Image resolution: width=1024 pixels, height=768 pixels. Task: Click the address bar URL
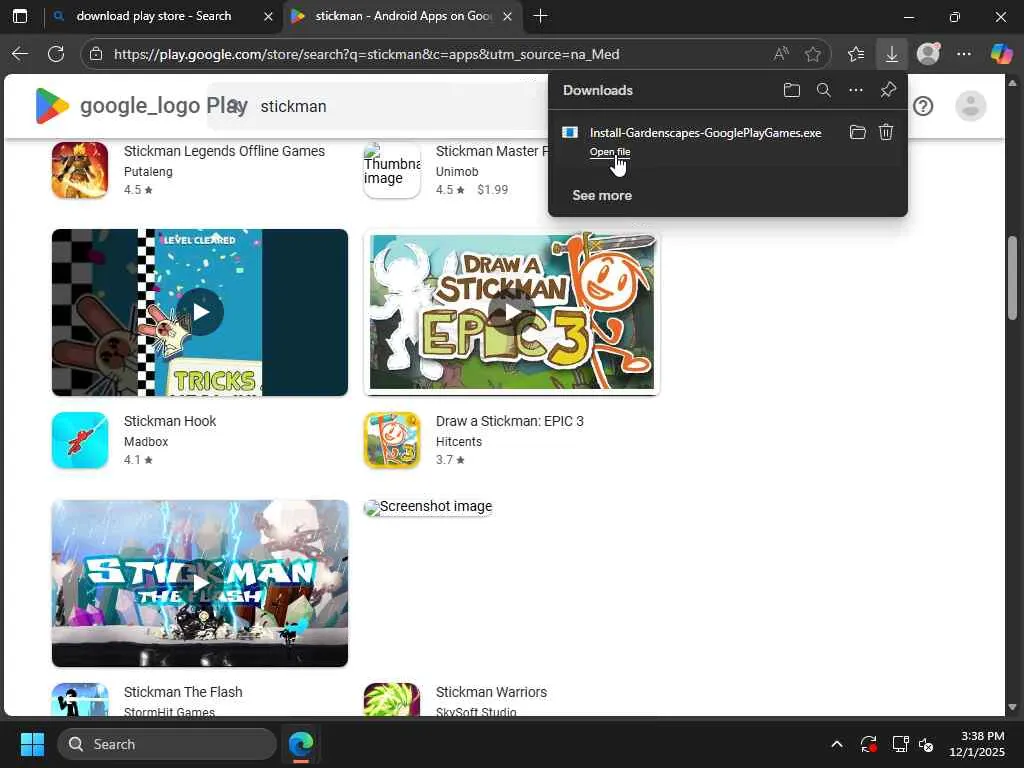[x=366, y=54]
